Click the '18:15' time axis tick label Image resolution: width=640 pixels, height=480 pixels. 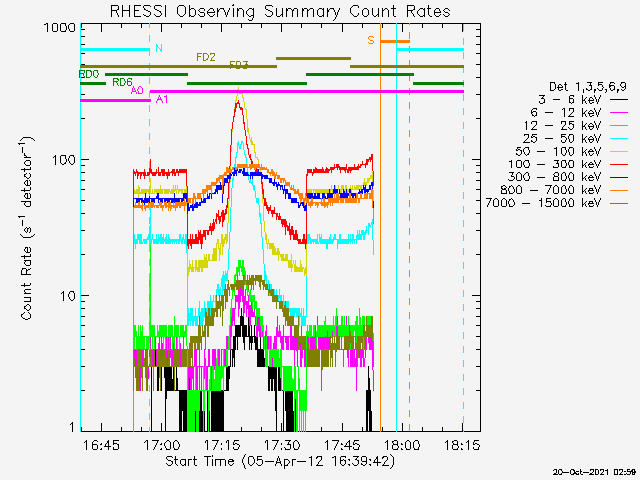click(x=462, y=445)
